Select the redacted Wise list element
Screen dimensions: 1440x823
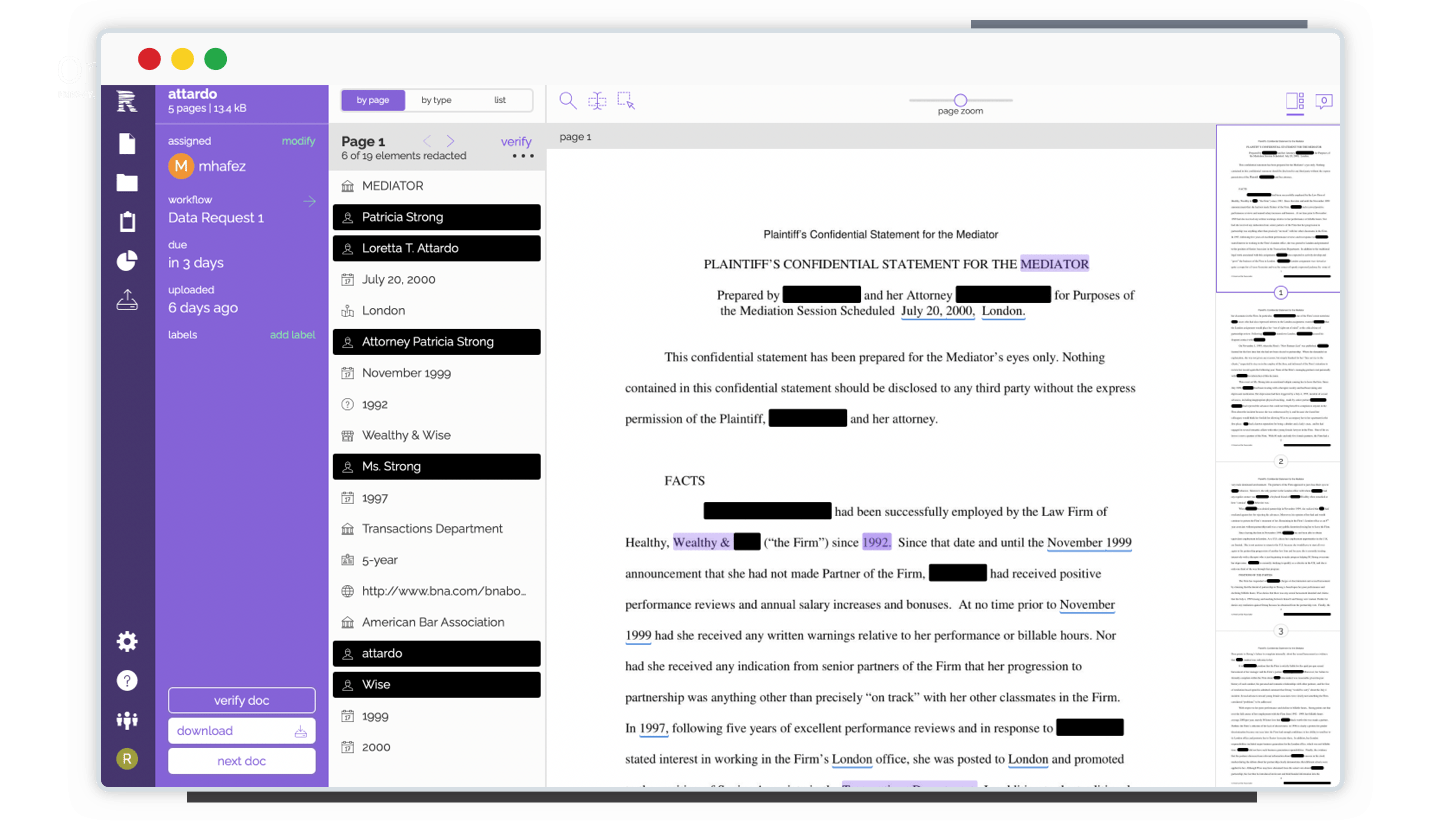[437, 685]
